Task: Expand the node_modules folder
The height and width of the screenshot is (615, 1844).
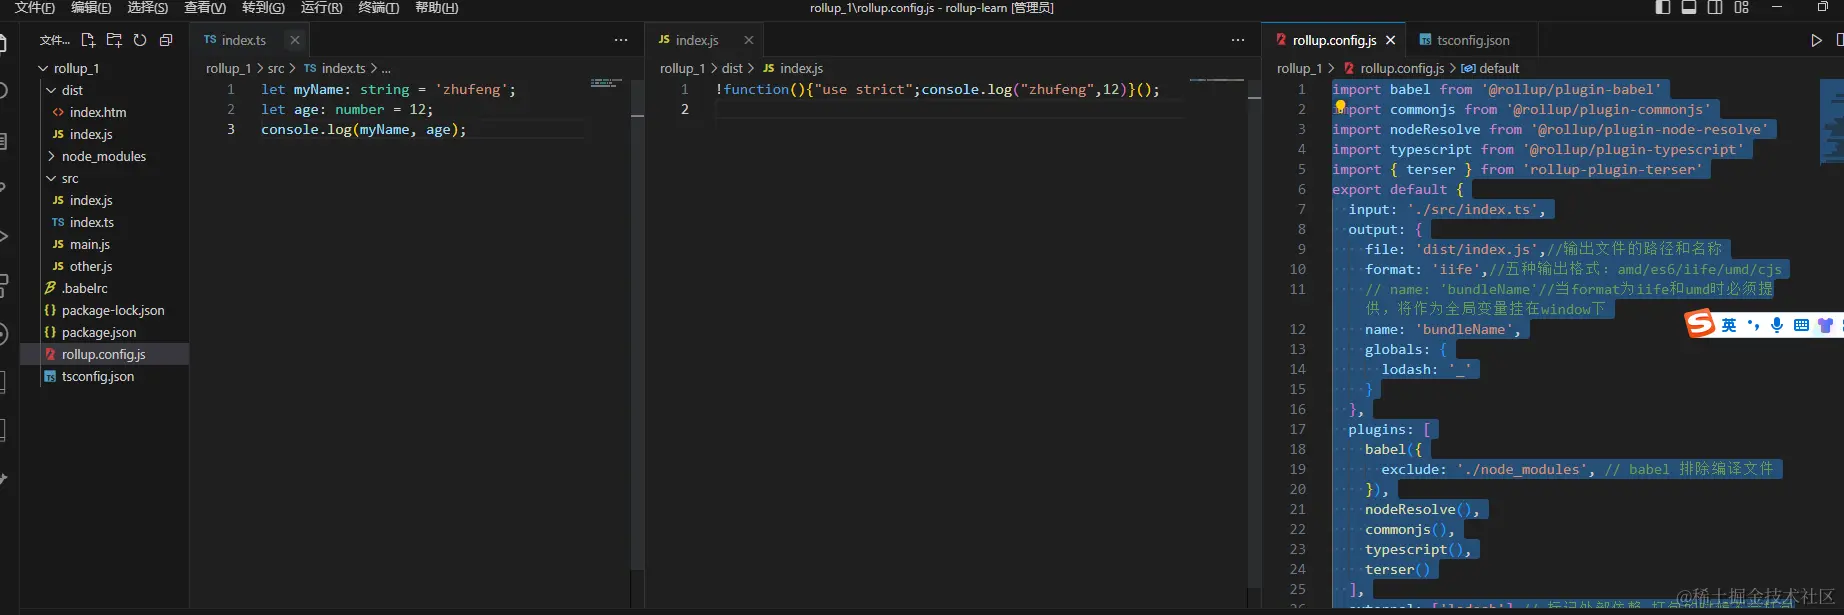Action: [51, 156]
